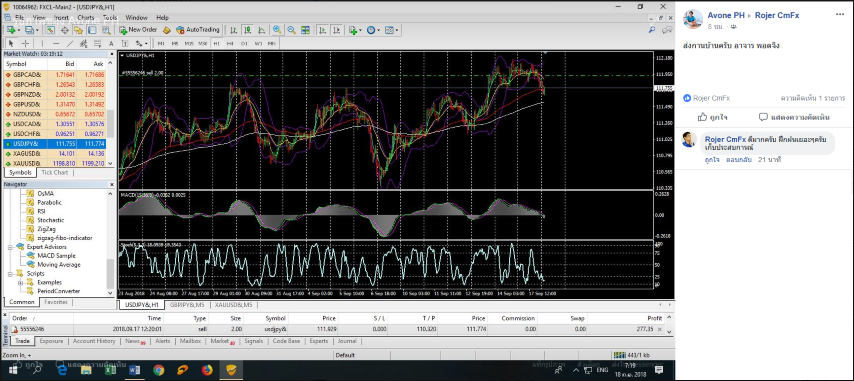Close order 55556246 with the x
The image size is (854, 381).
tap(660, 329)
